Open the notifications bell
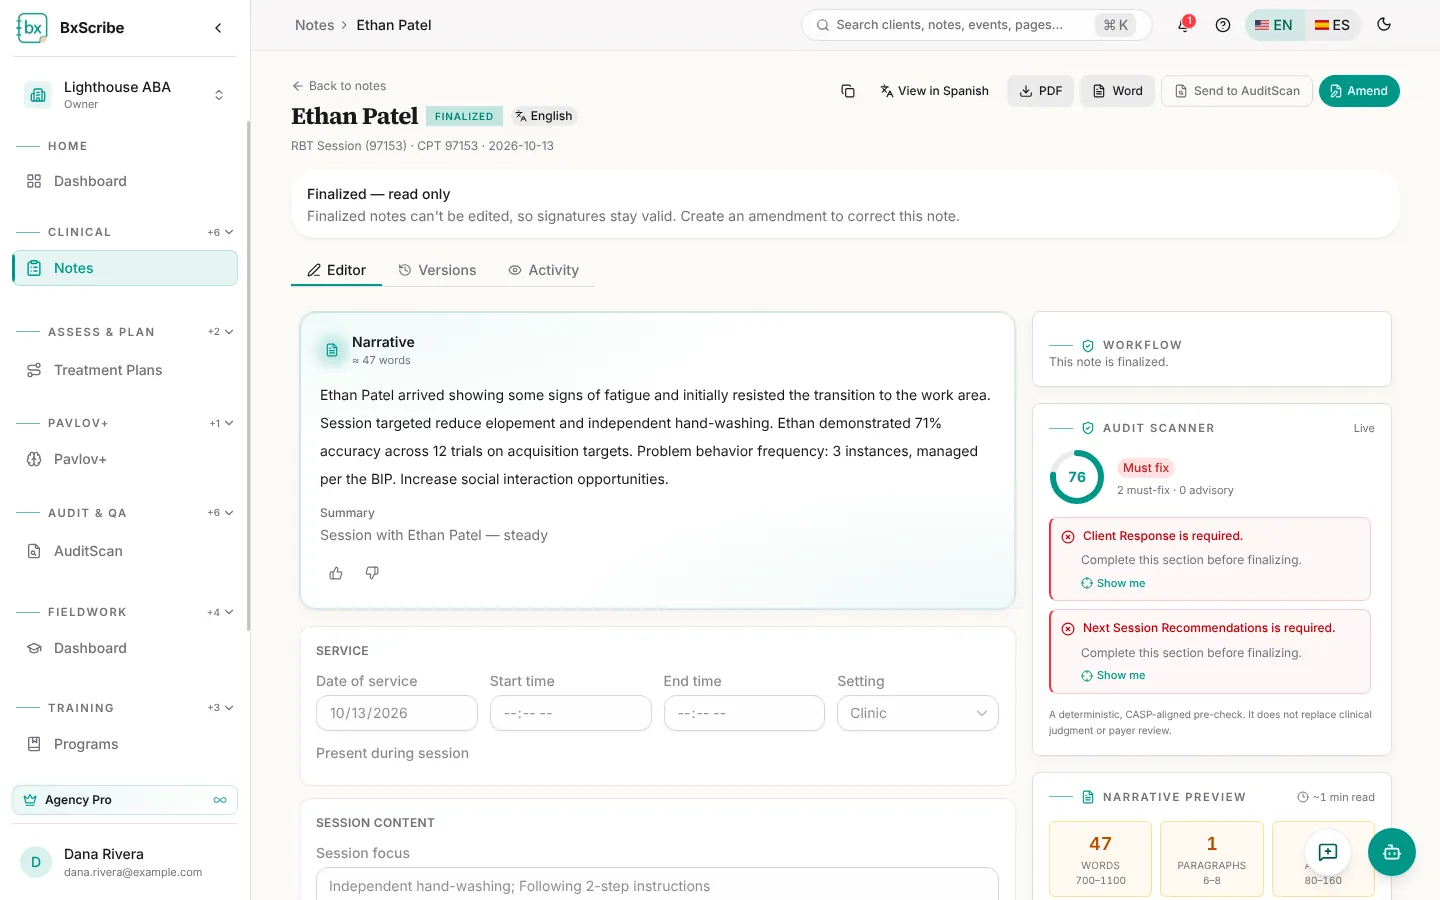 (1184, 25)
